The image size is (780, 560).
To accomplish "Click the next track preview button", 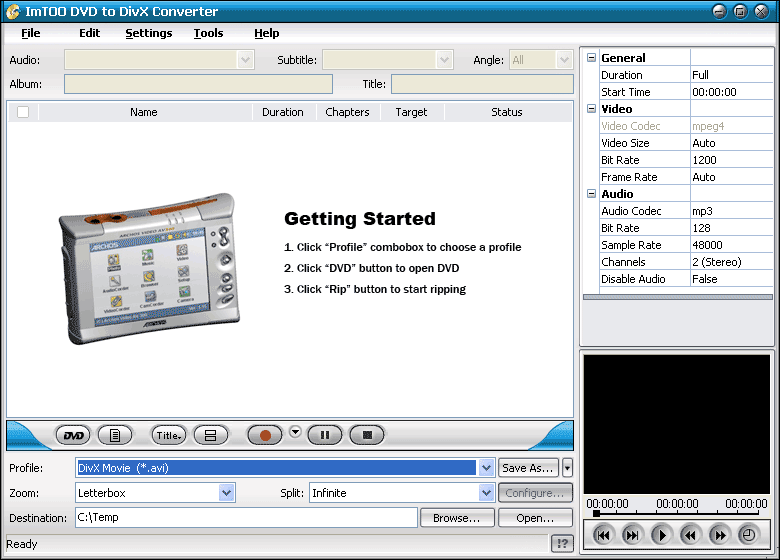I will point(632,535).
